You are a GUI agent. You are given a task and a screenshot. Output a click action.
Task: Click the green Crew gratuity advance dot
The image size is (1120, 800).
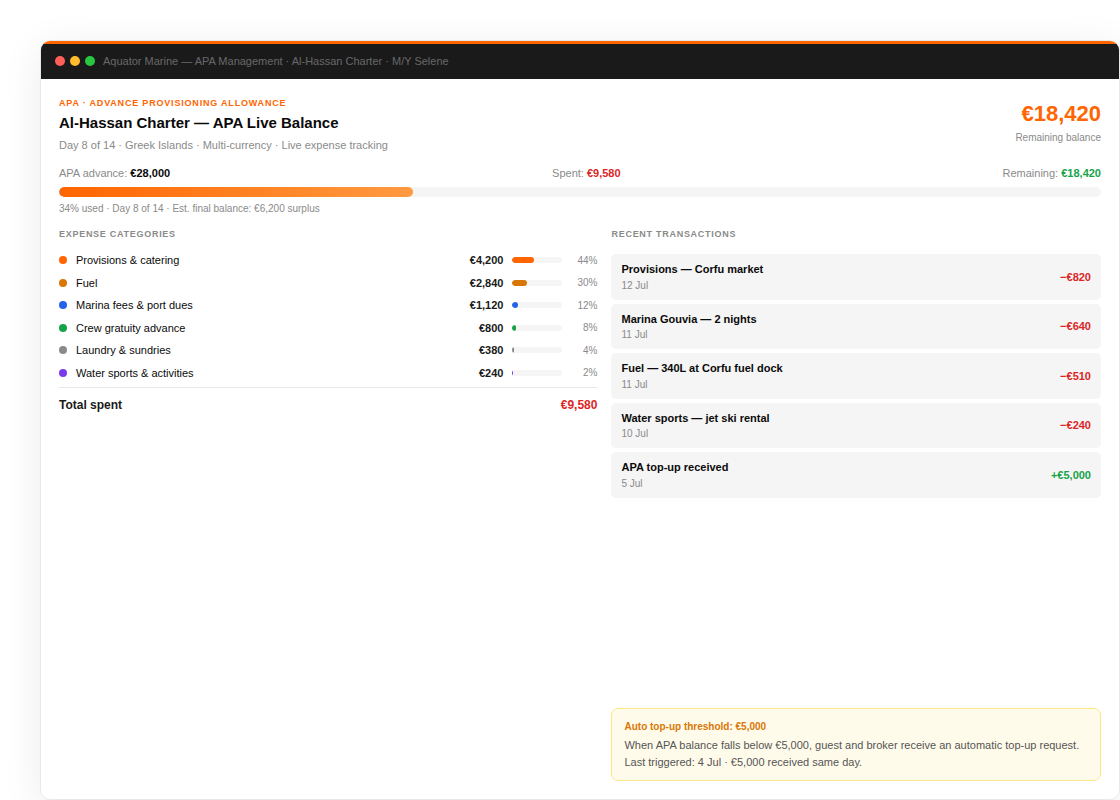63,328
